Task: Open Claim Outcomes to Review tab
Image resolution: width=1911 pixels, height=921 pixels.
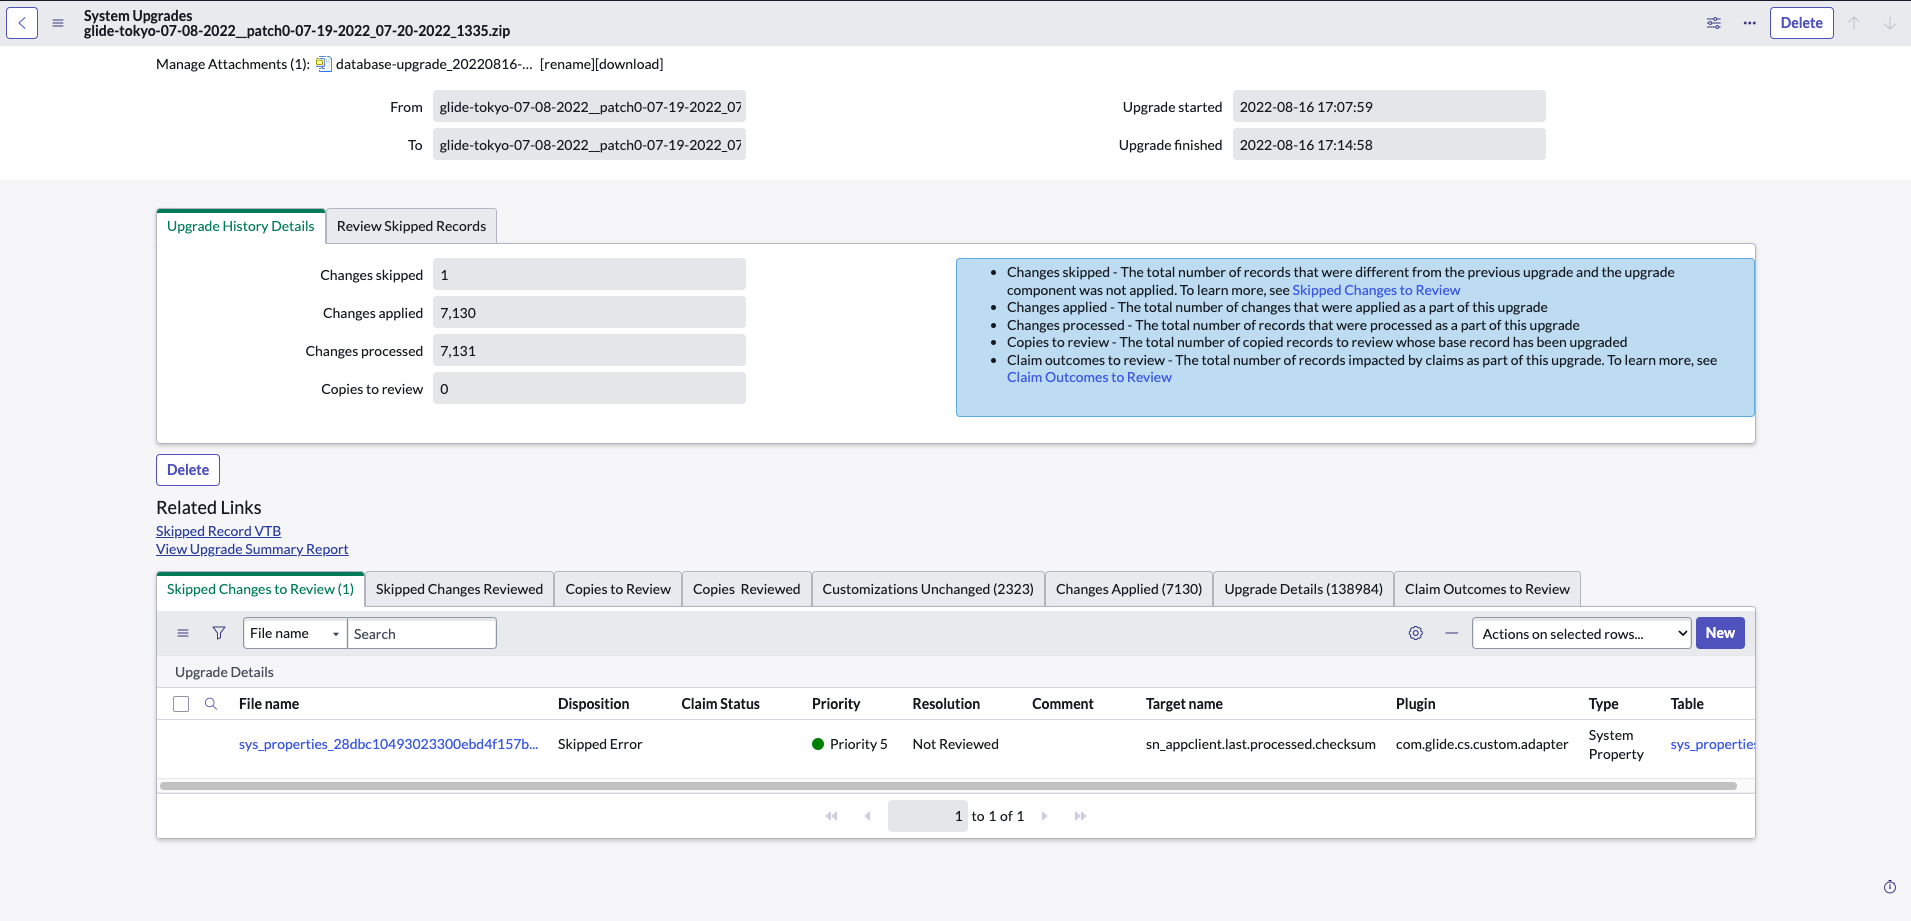Action: point(1487,589)
